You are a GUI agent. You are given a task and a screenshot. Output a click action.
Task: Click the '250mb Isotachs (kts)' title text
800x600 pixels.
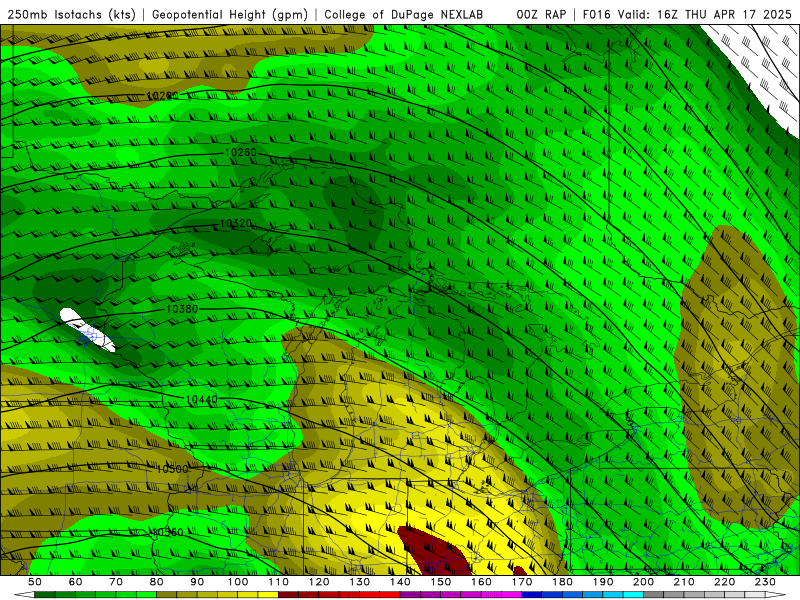(71, 15)
